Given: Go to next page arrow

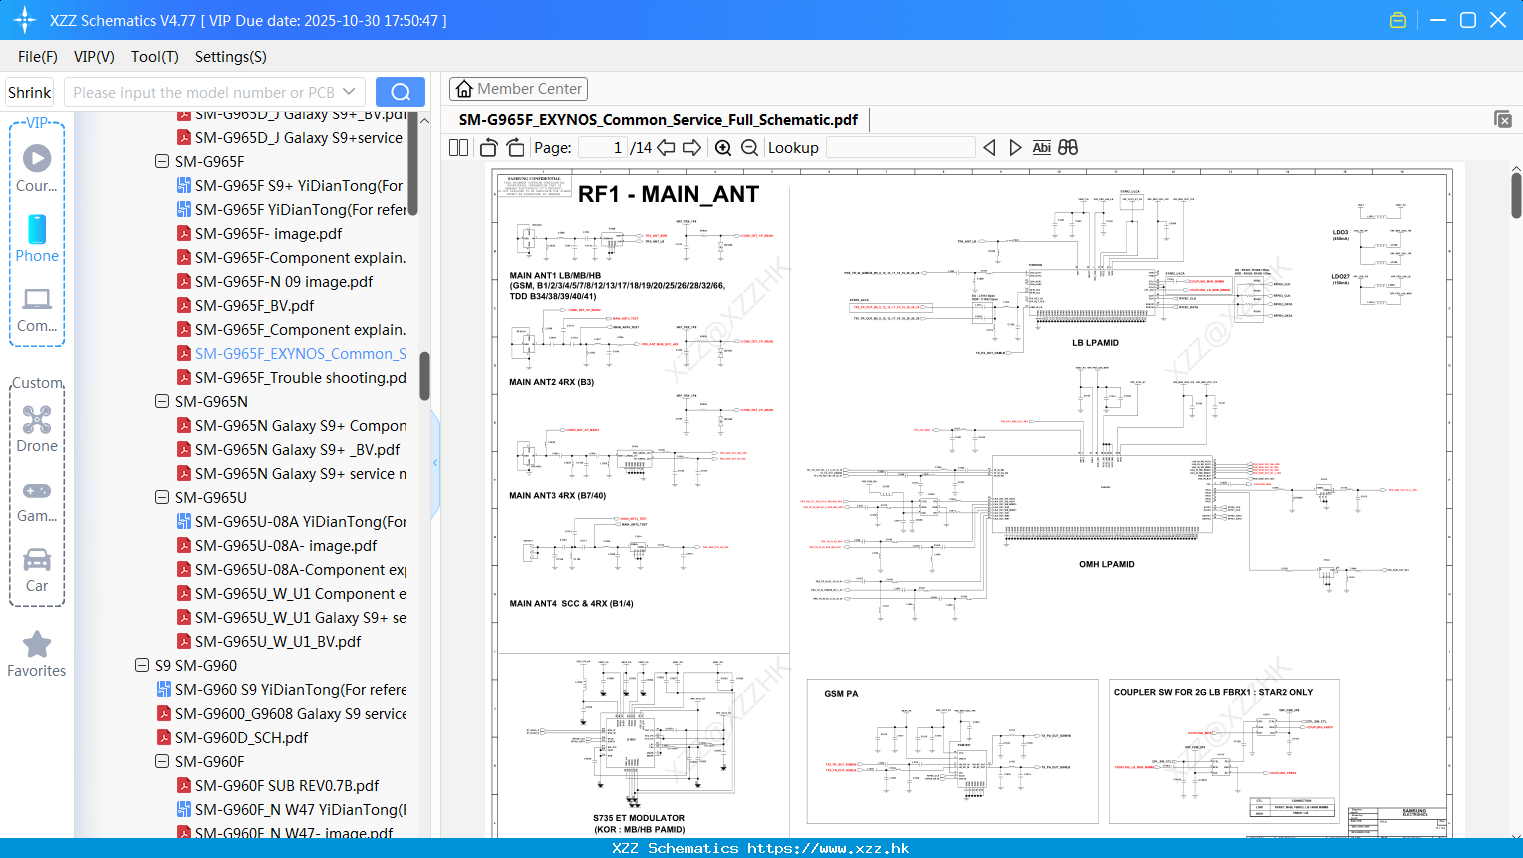Looking at the screenshot, I should tap(691, 147).
